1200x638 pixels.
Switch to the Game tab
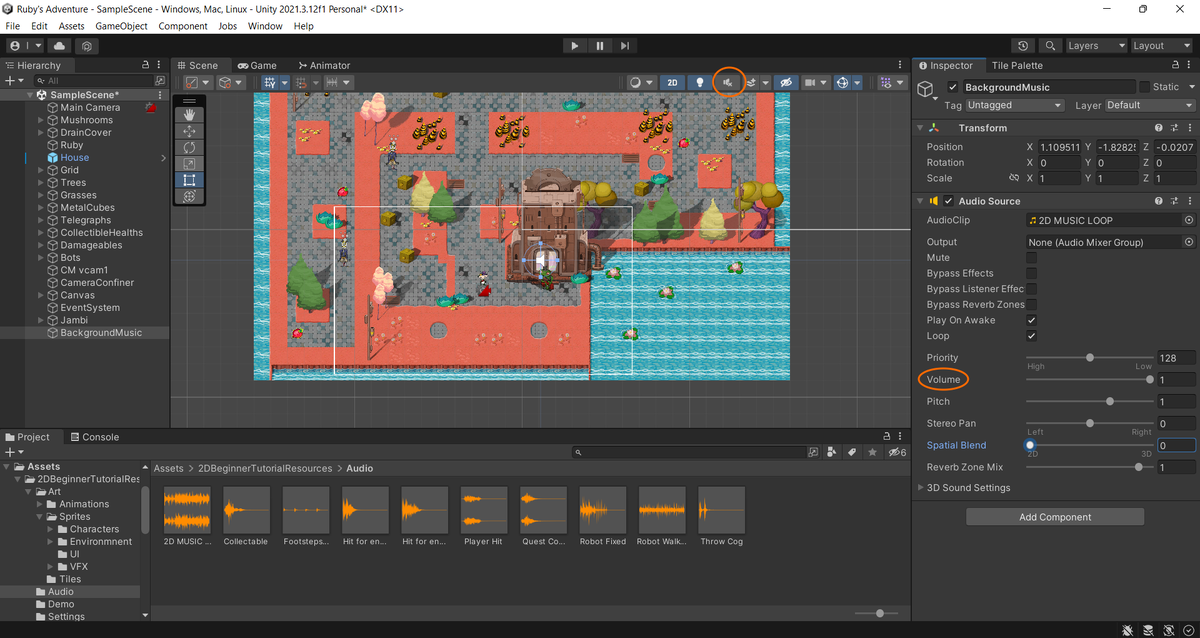[257, 65]
